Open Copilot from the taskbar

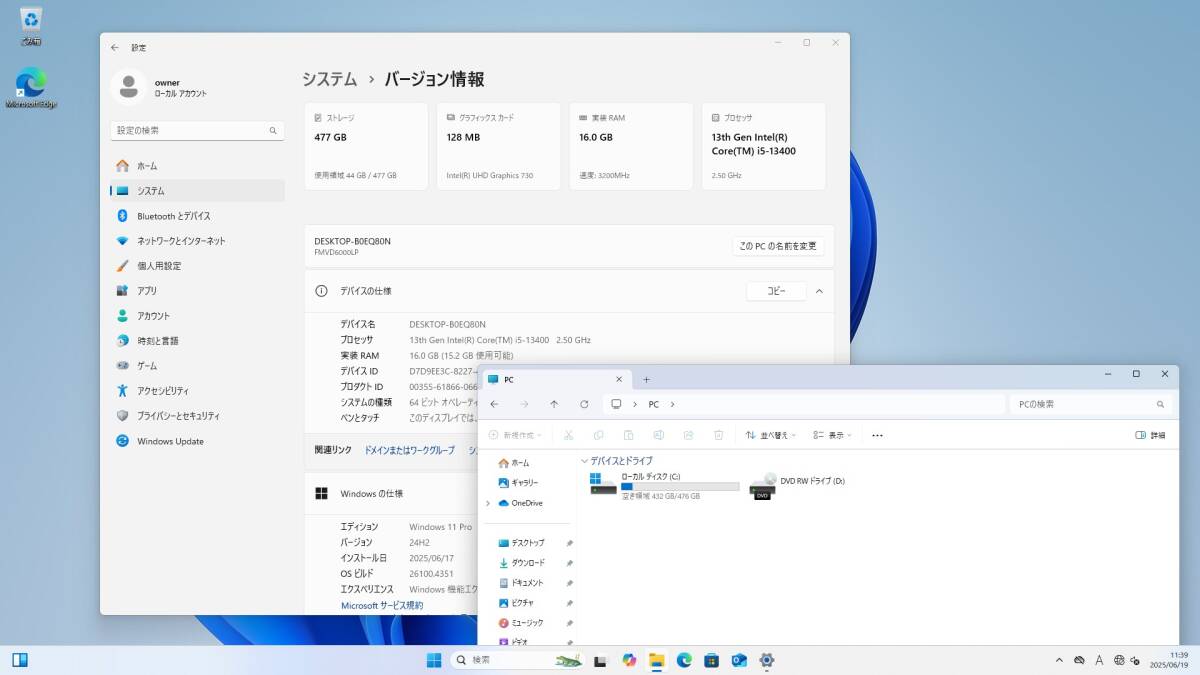coord(629,660)
